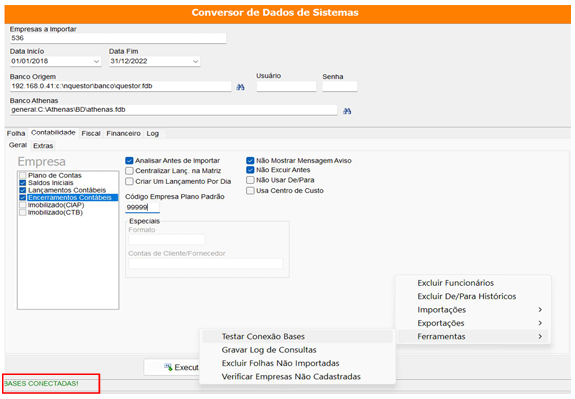Toggle Não Excuir Antes checkbox
This screenshot has width=575, height=399.
[250, 170]
